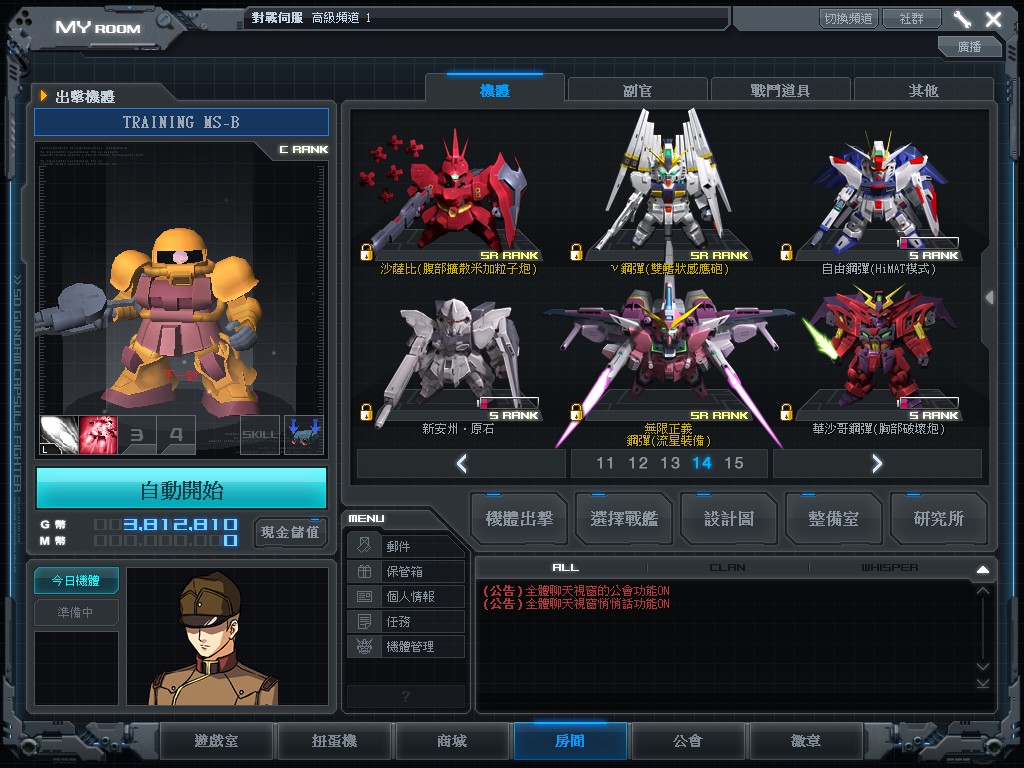Click the orange arrow beside 出擊機體

point(44,96)
